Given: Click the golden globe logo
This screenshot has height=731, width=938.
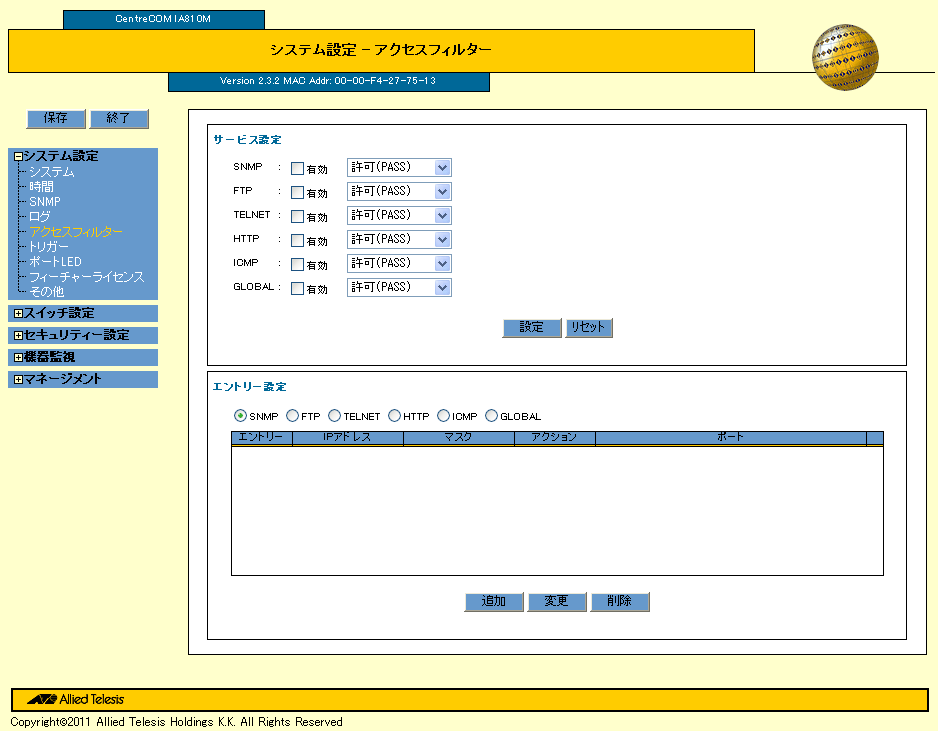Looking at the screenshot, I should [845, 57].
